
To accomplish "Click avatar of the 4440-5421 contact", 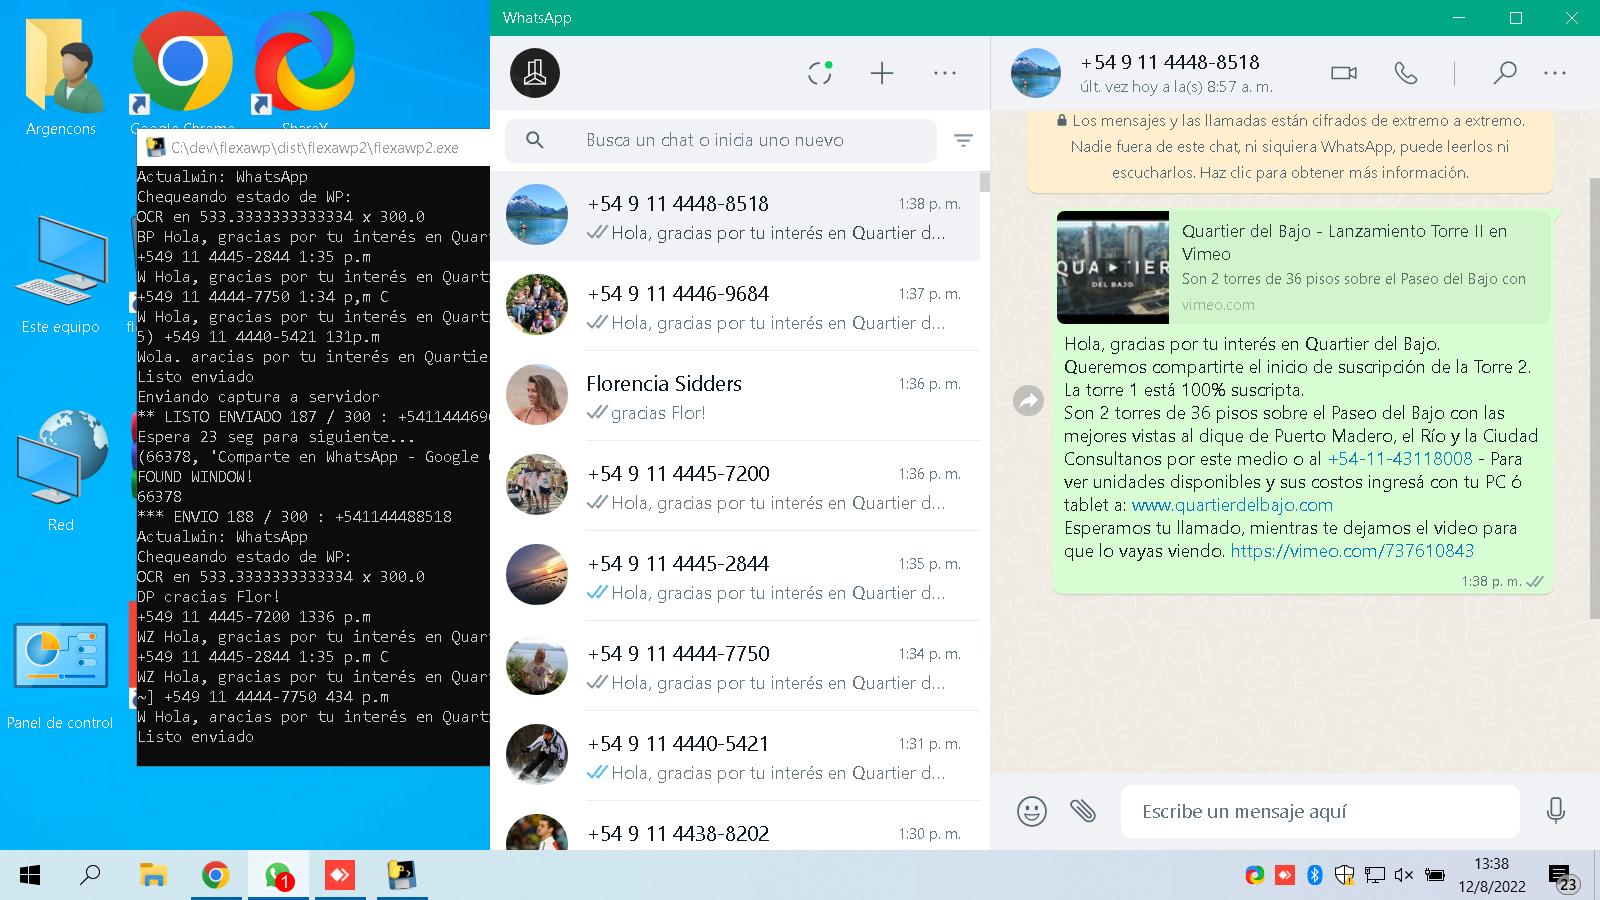I will 537,754.
